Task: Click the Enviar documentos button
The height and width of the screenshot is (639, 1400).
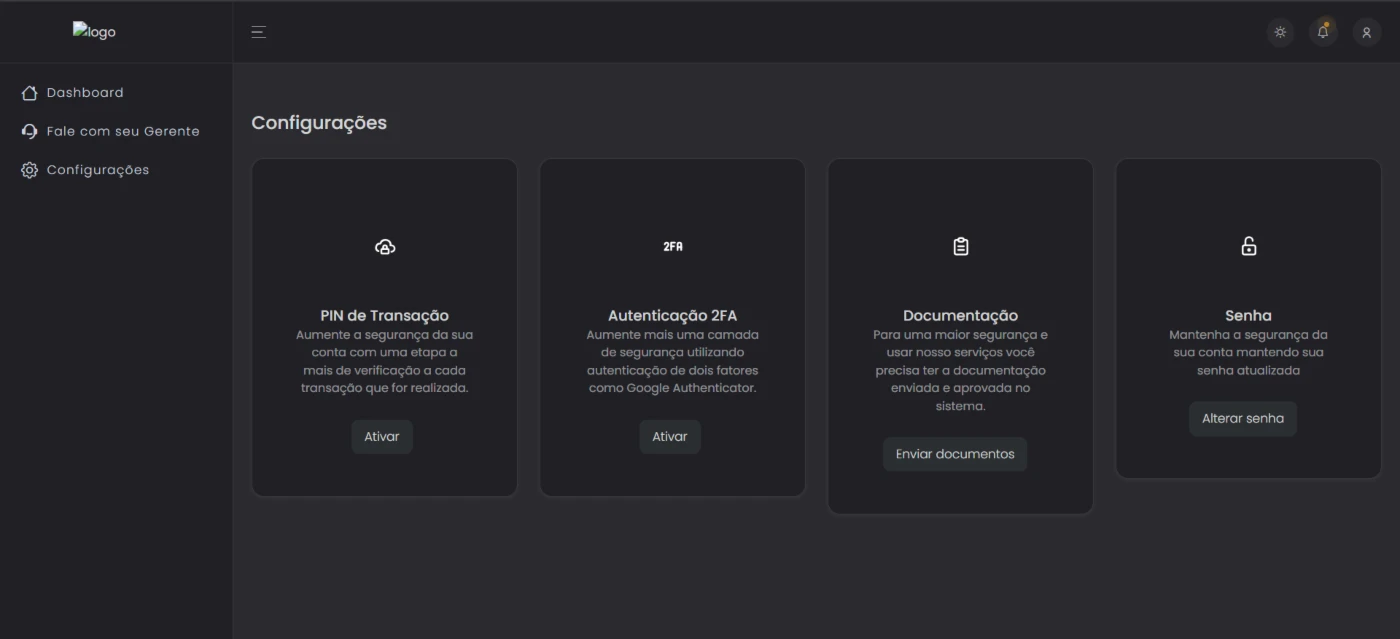Action: pos(954,454)
